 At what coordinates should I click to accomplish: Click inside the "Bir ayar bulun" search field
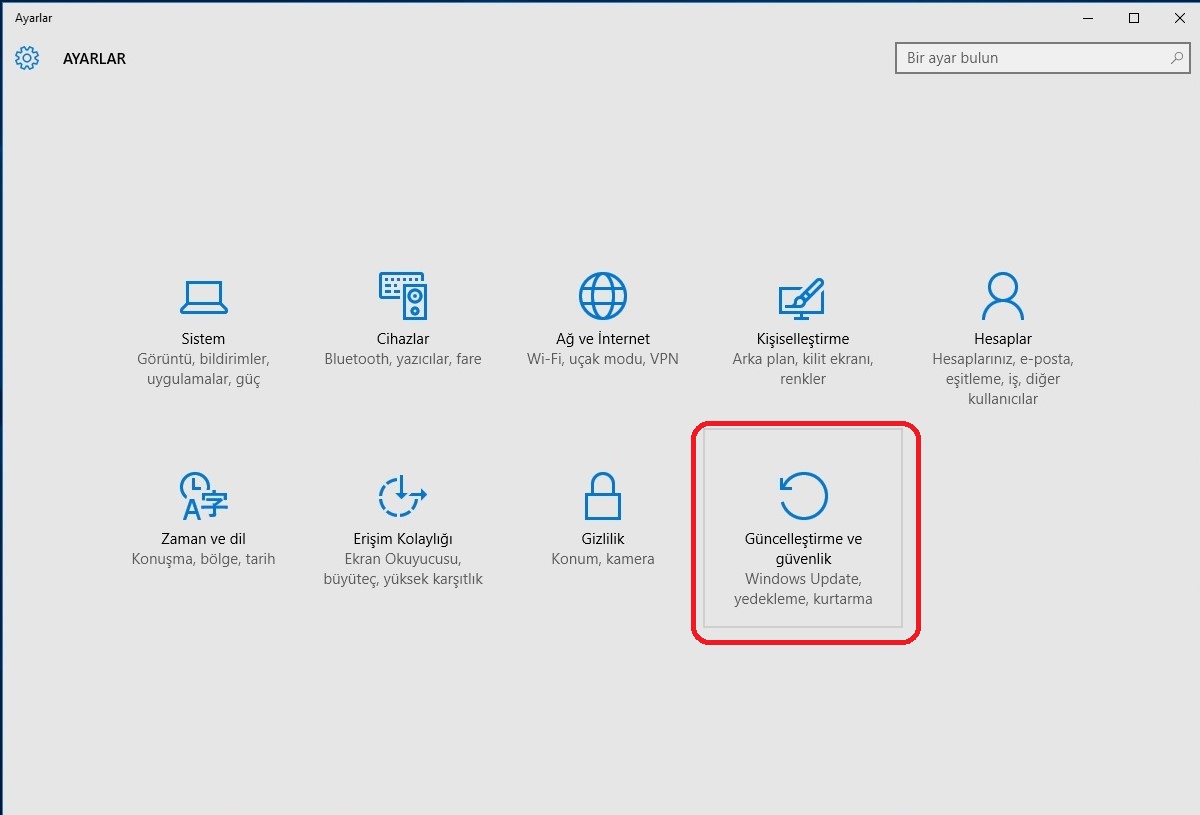(1043, 58)
